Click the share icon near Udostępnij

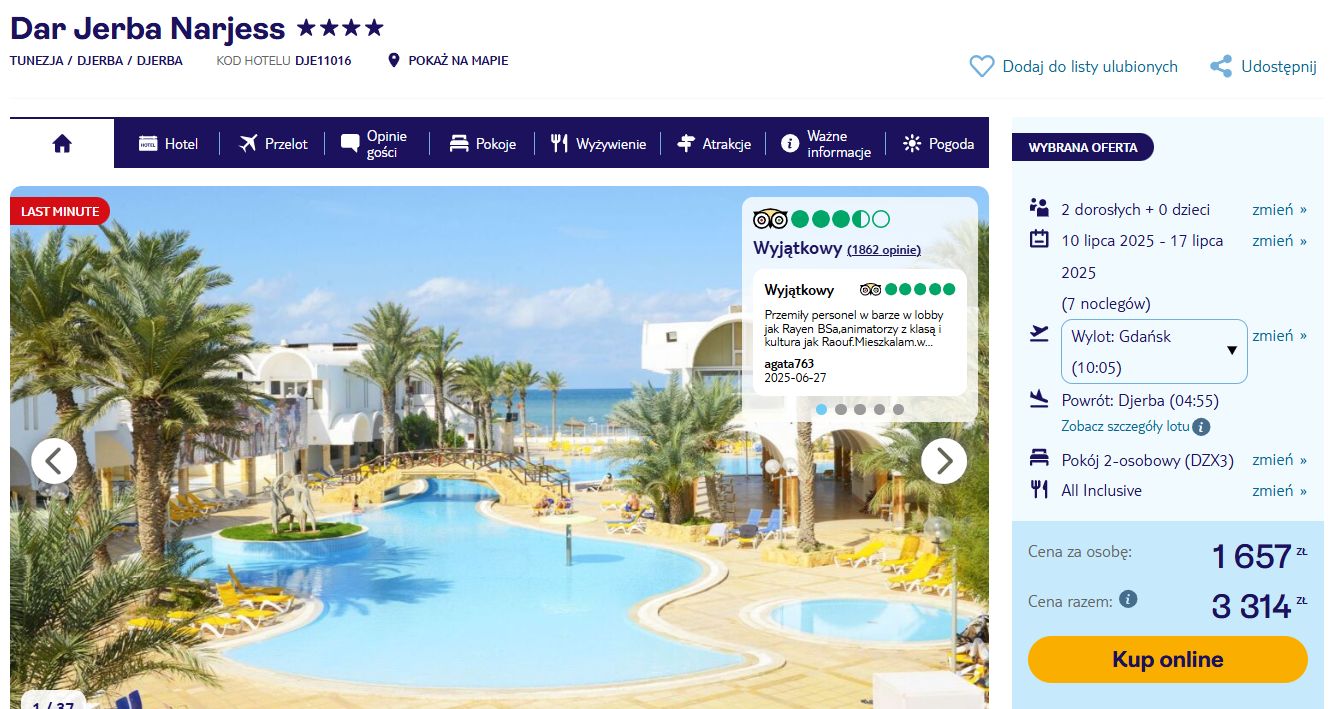[x=1220, y=67]
